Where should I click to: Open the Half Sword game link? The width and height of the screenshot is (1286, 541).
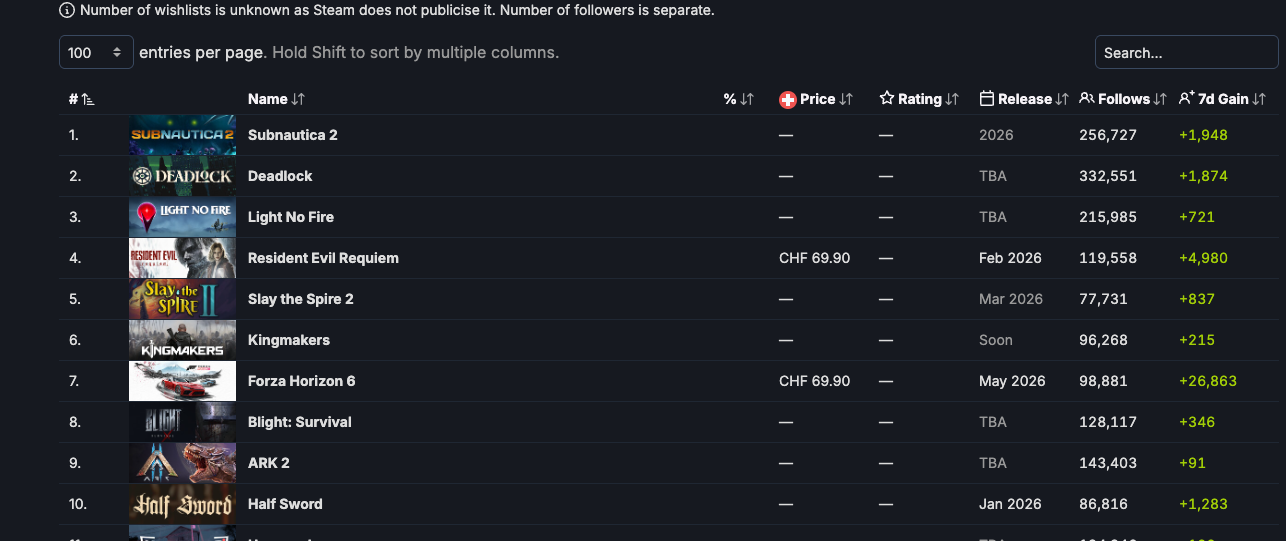click(285, 504)
